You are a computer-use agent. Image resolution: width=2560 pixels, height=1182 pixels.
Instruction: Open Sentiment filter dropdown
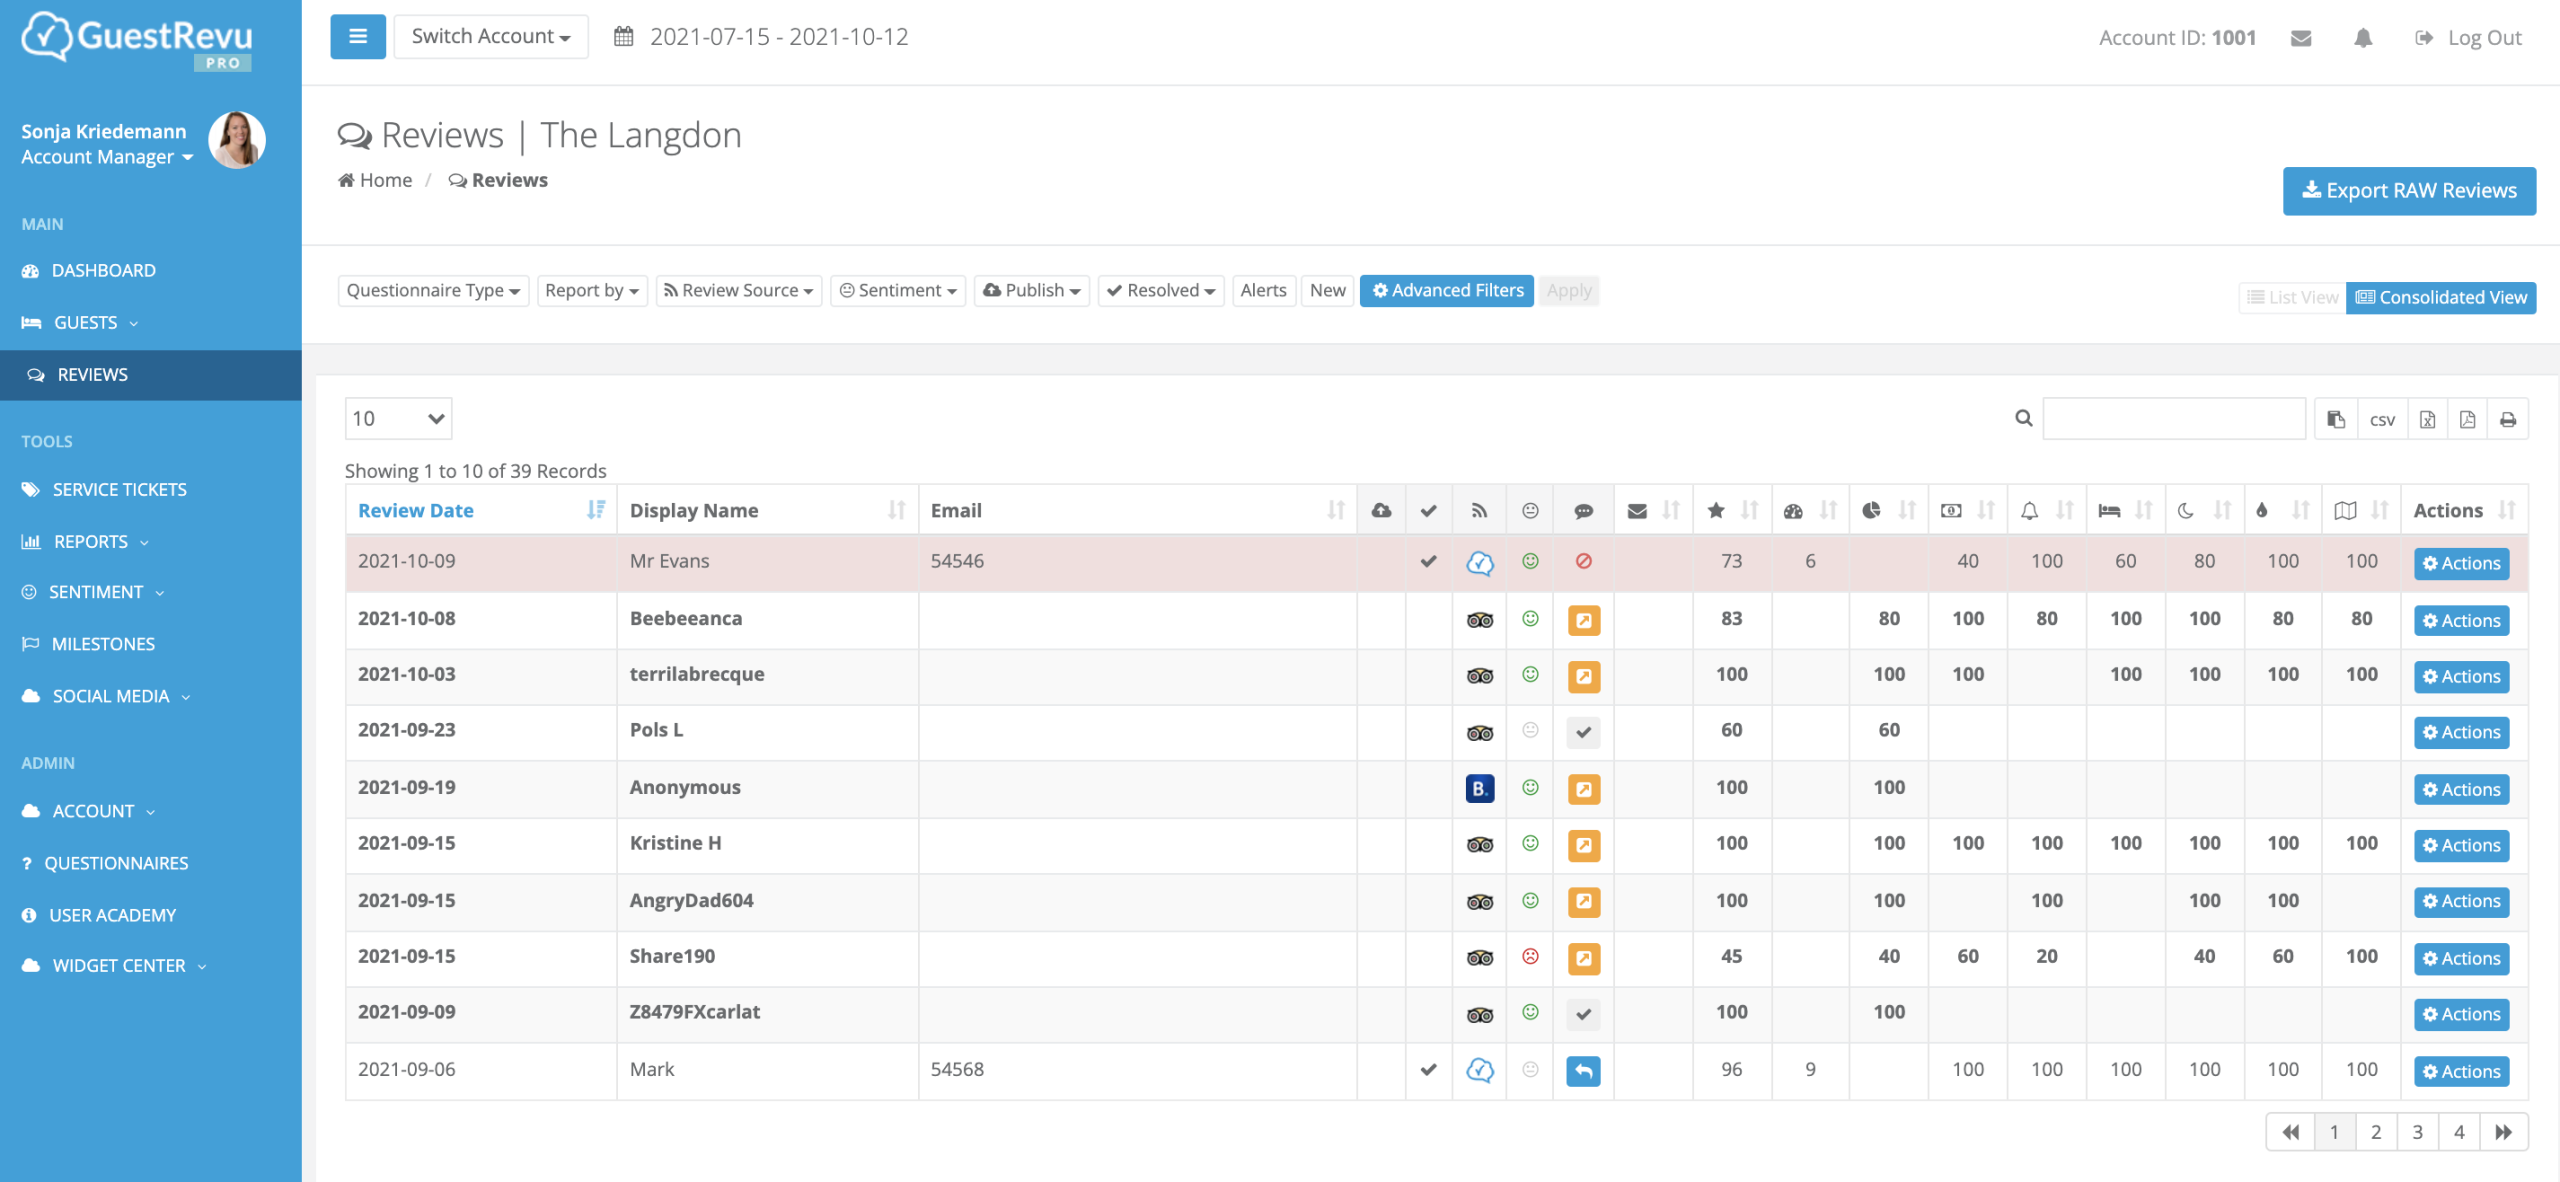pyautogui.click(x=898, y=290)
